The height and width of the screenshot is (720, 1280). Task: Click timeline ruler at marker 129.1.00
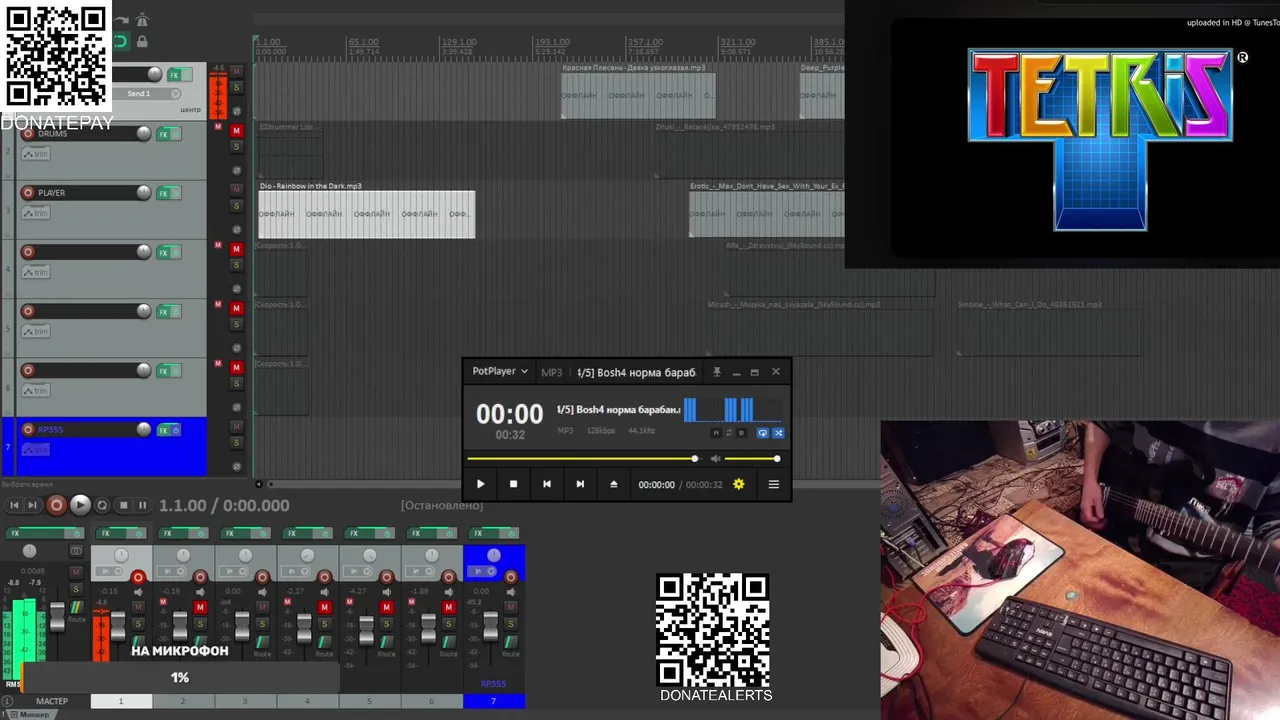[x=458, y=42]
